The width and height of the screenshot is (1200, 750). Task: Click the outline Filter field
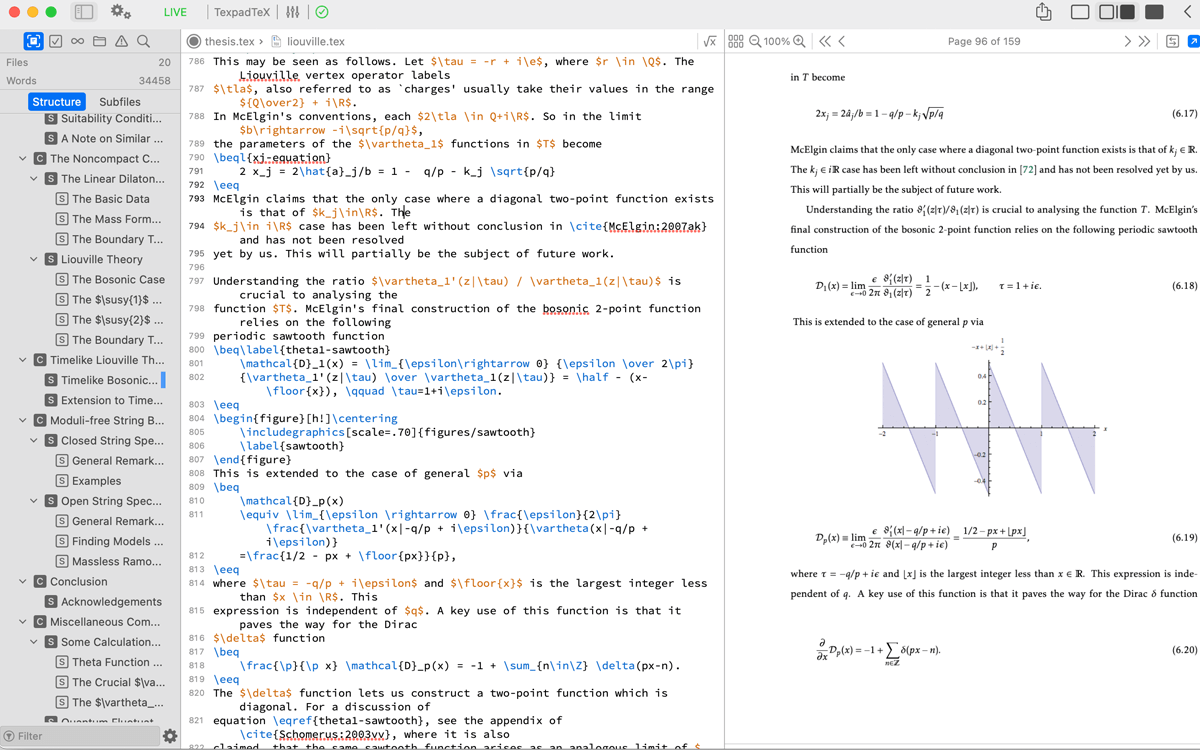point(78,736)
